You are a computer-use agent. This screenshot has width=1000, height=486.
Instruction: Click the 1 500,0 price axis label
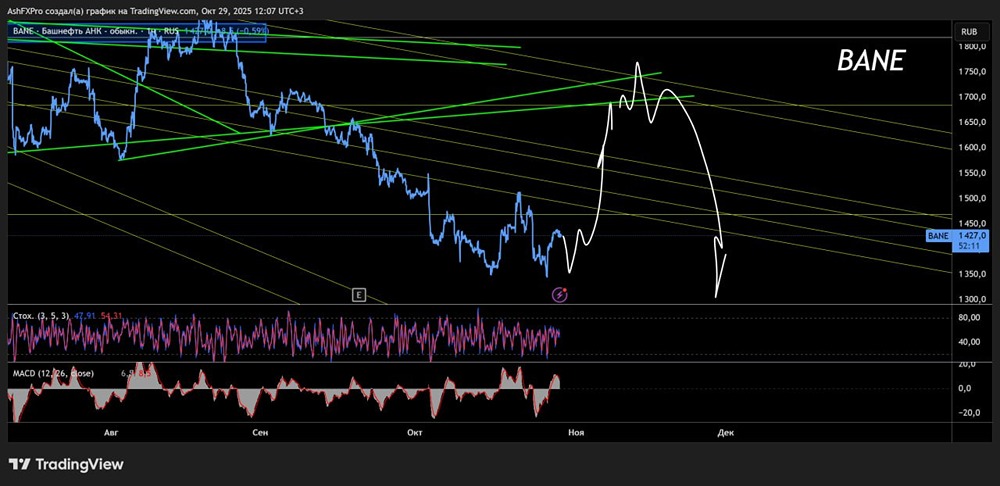973,198
